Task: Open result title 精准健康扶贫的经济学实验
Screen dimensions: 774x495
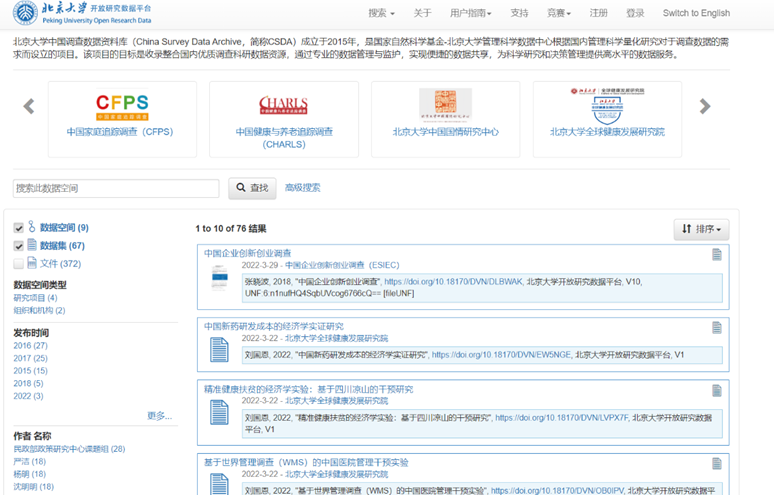Action: [309, 389]
